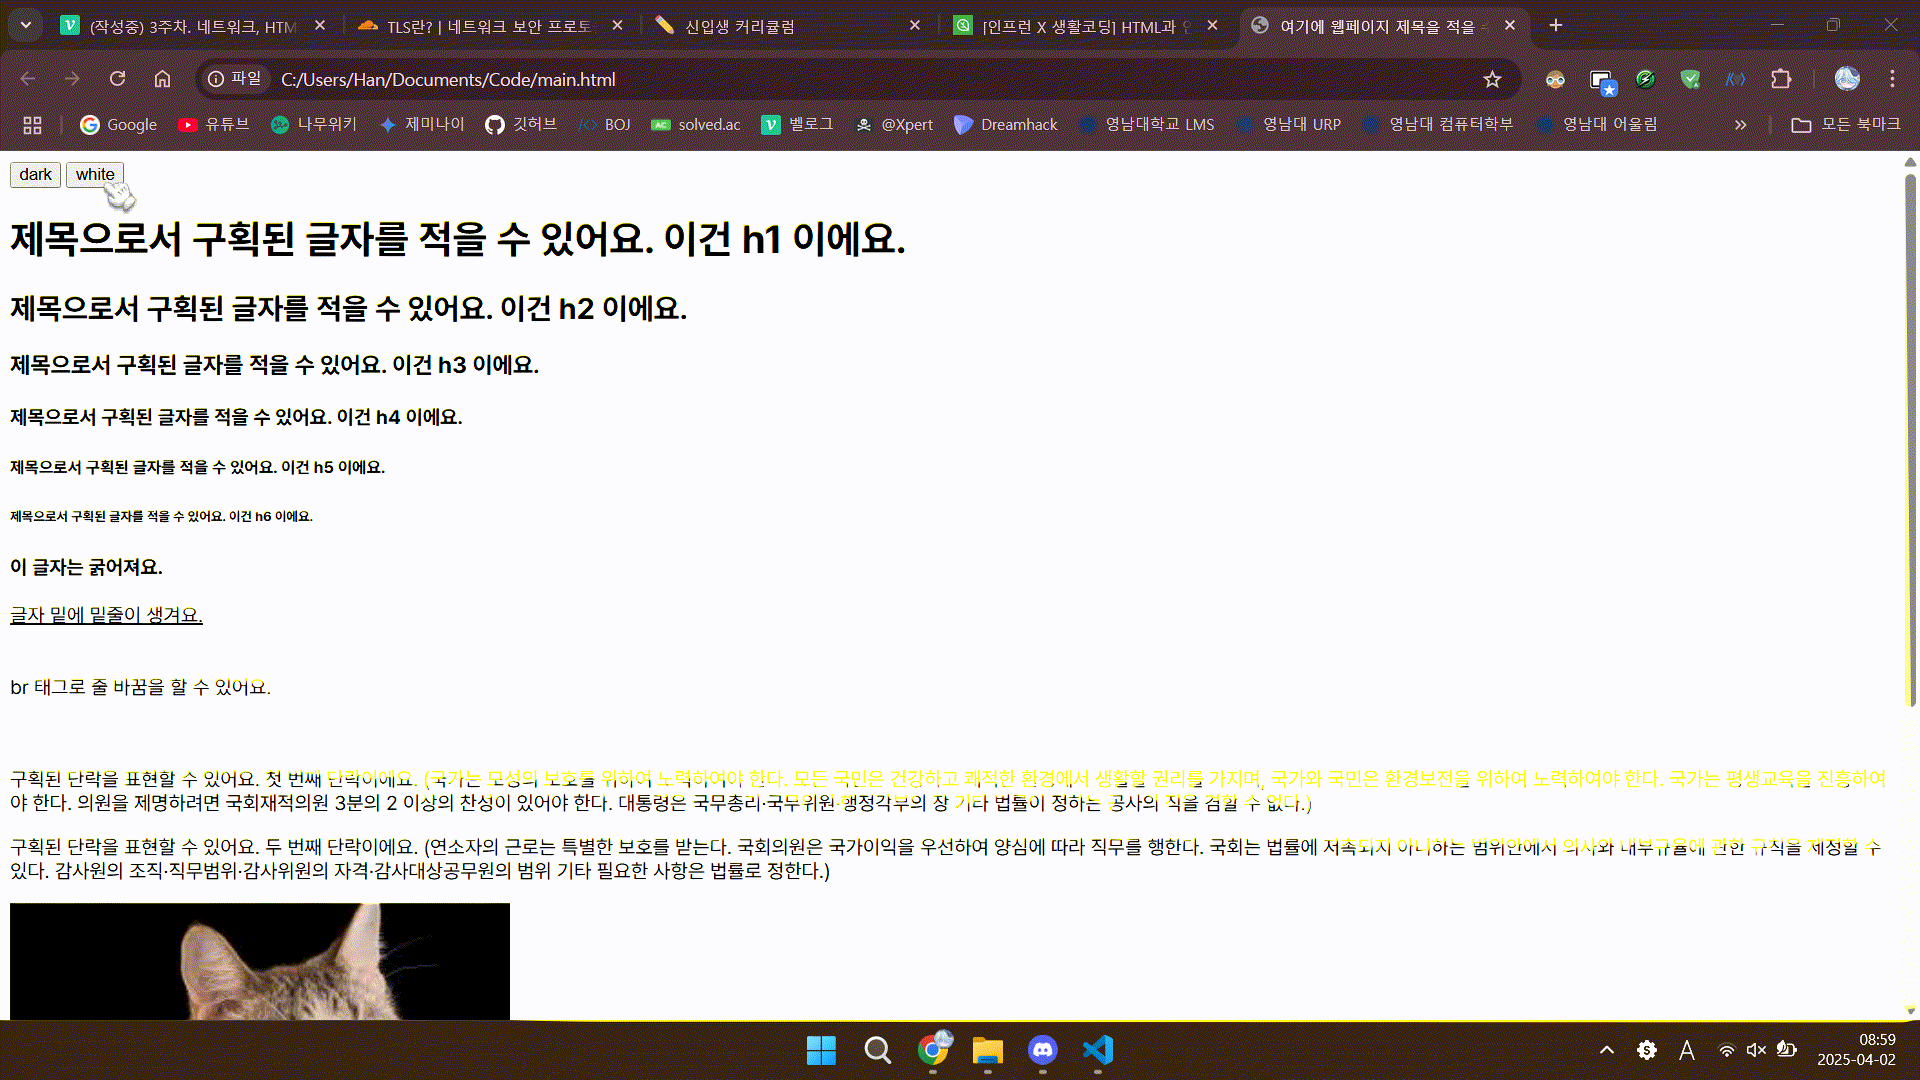Expand the tab search dropdown arrow
This screenshot has width=1920, height=1080.
click(x=25, y=25)
